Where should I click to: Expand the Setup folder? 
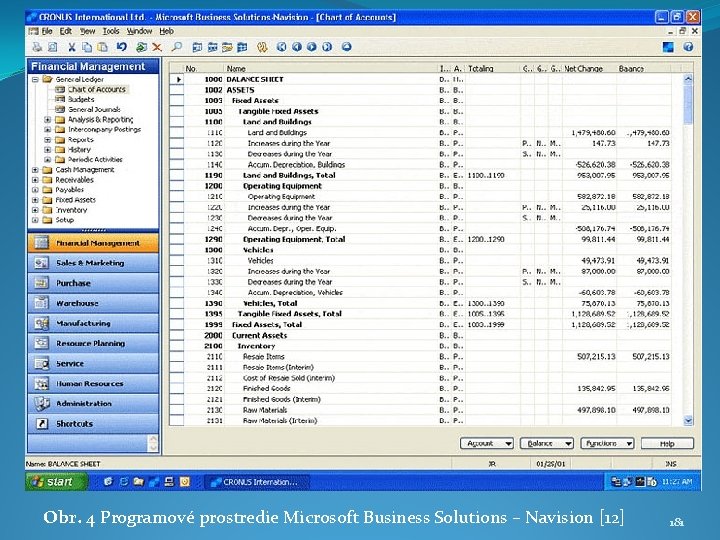35,220
